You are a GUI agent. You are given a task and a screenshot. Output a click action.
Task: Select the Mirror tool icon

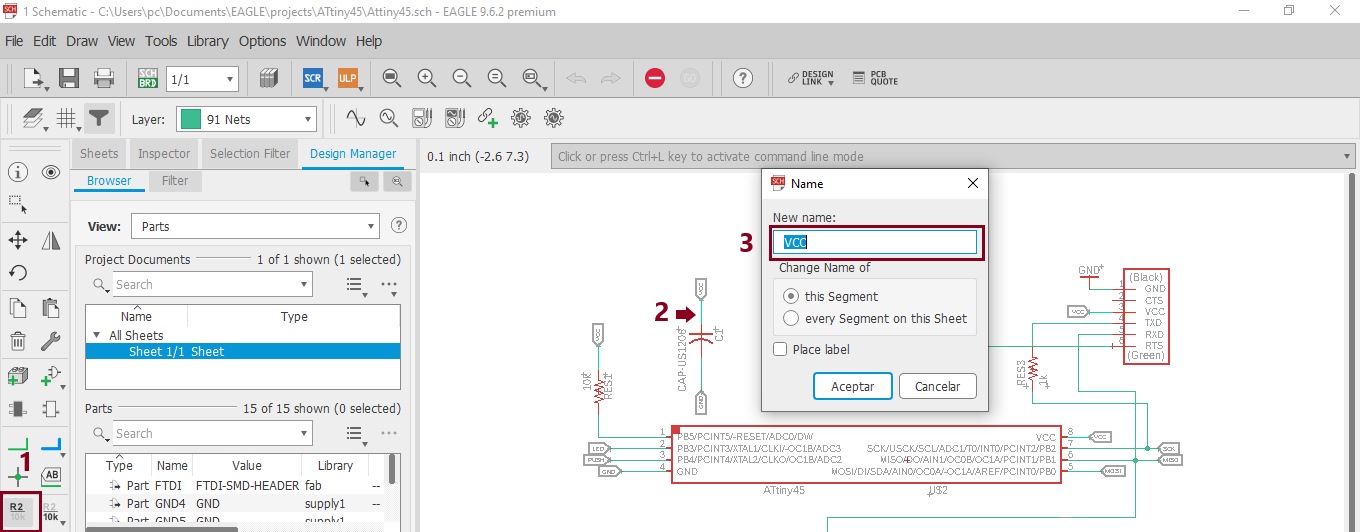pyautogui.click(x=51, y=240)
